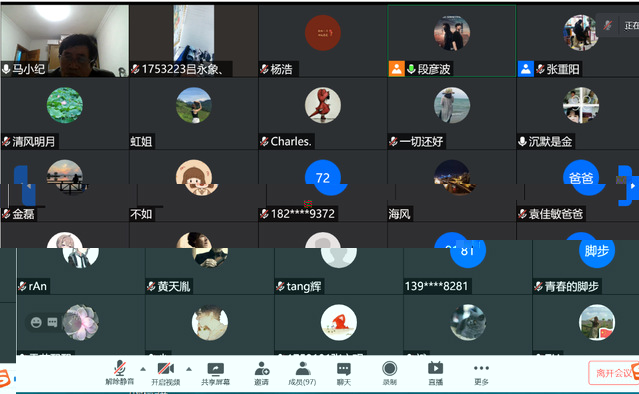Open the 邀请 invite icon
The image size is (639, 394).
click(x=262, y=373)
